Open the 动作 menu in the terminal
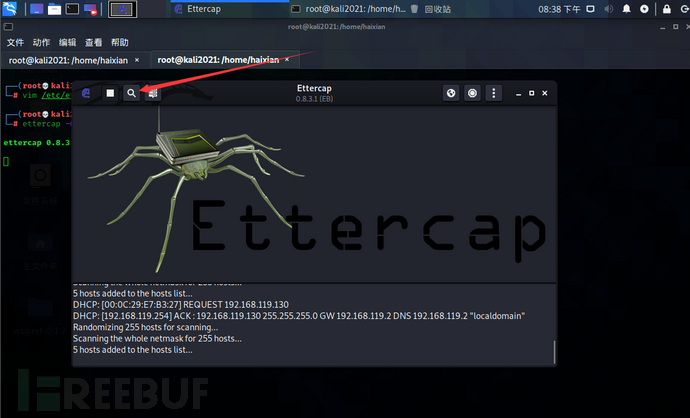 41,42
